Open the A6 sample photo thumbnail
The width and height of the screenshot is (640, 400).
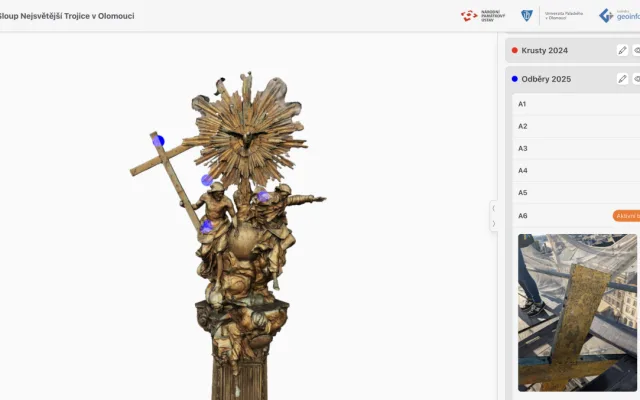577,313
